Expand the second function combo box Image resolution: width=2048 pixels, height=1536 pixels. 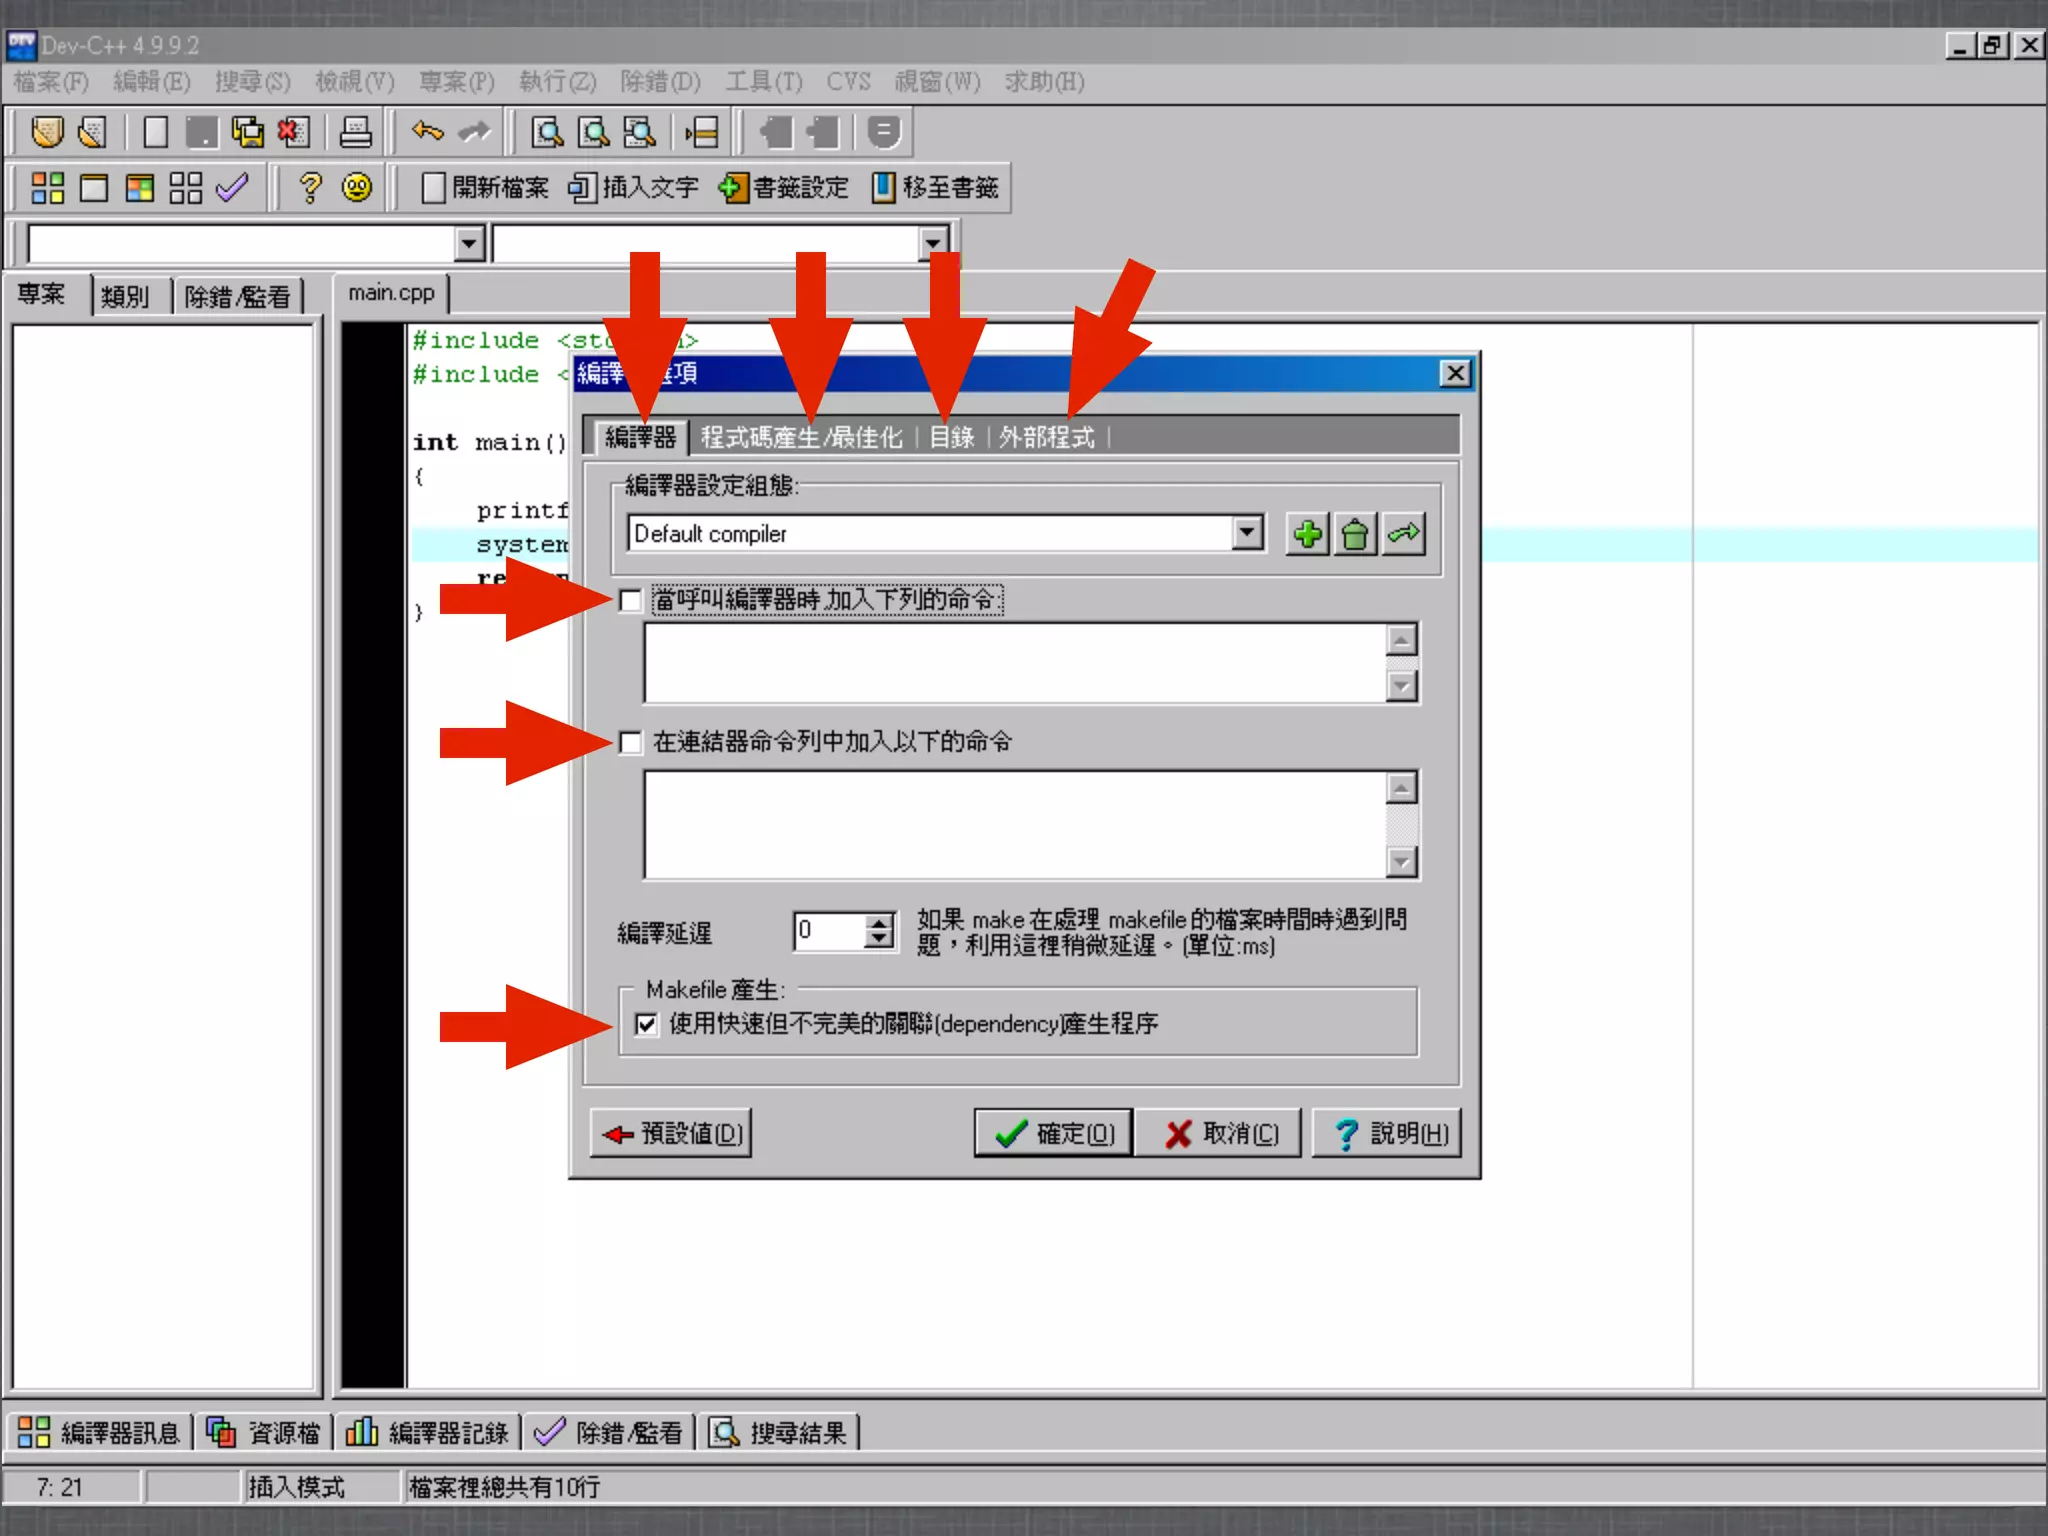[932, 243]
